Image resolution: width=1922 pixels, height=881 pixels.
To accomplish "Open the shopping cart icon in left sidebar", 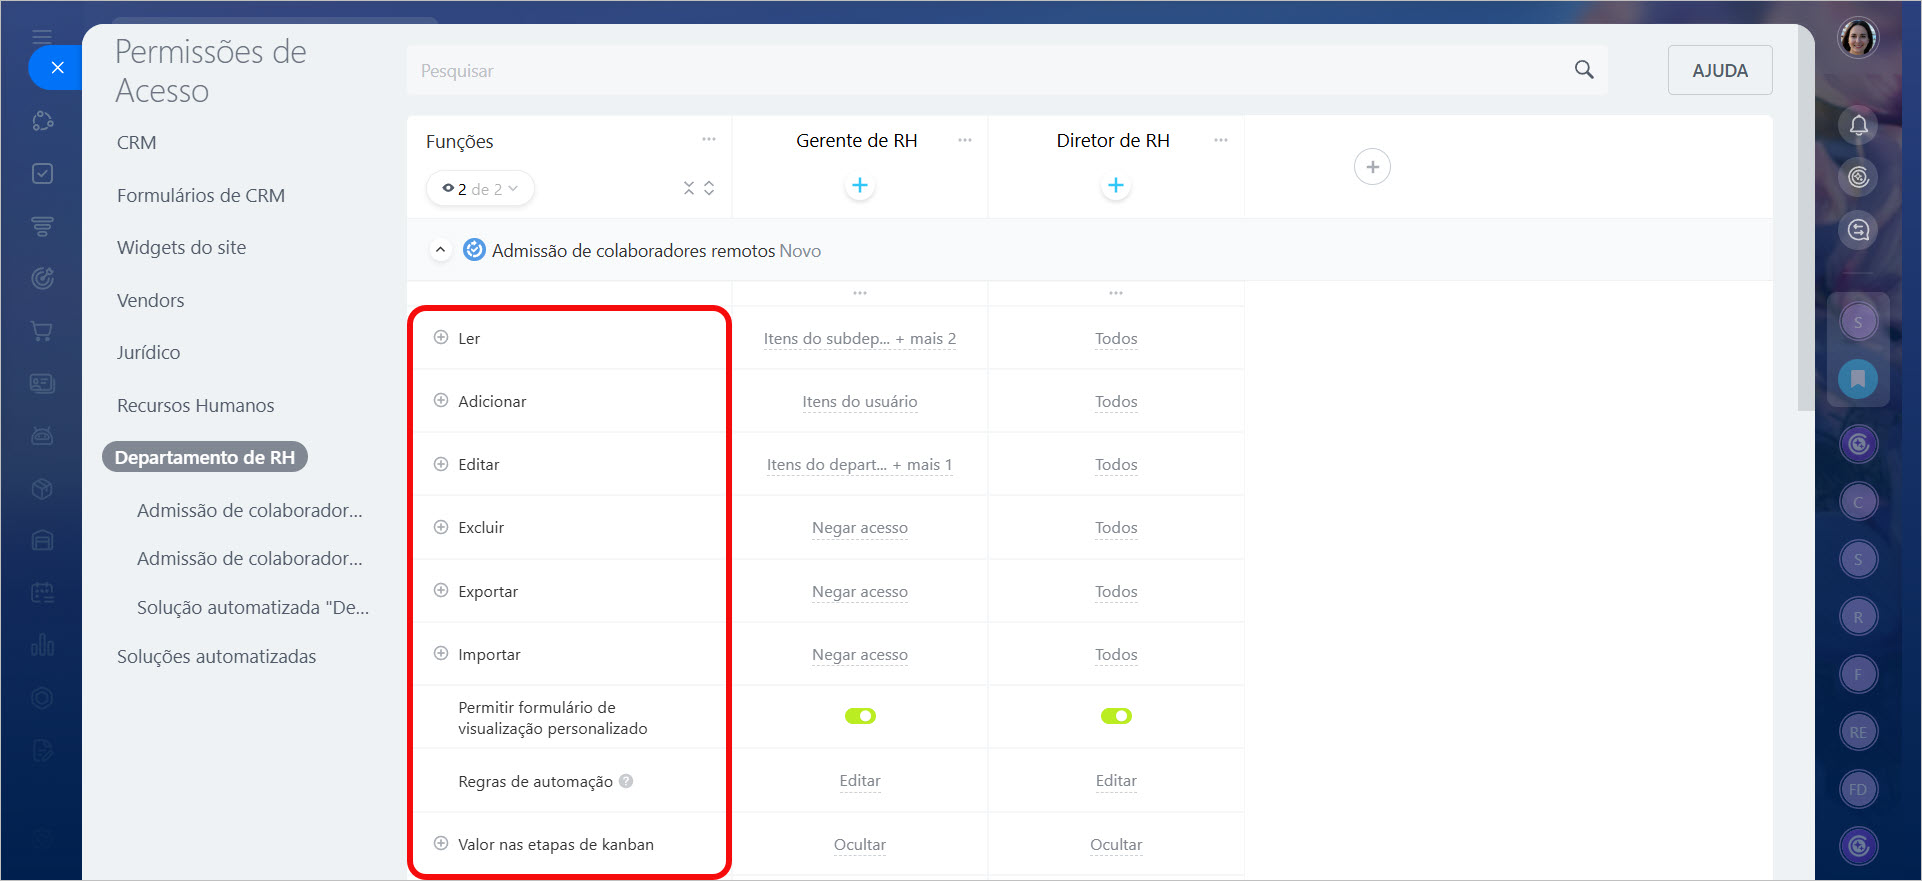I will [x=42, y=331].
